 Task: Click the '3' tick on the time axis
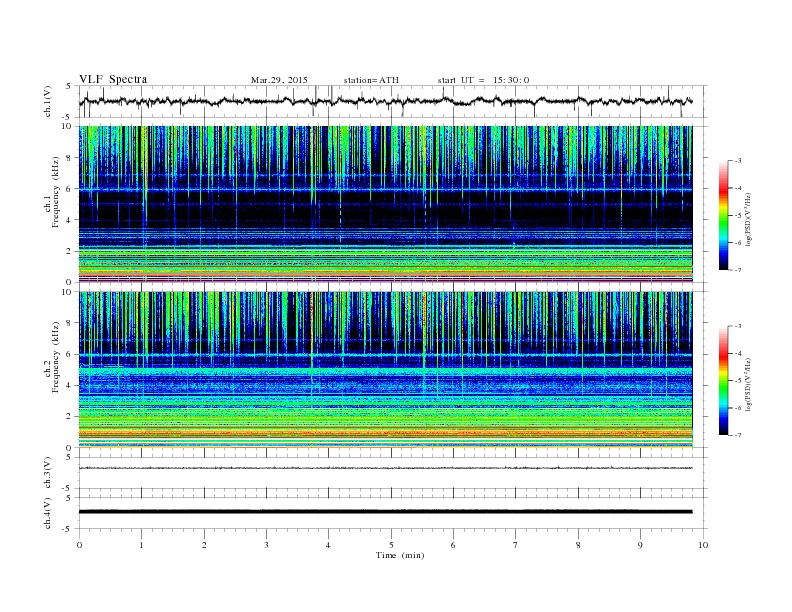point(266,545)
